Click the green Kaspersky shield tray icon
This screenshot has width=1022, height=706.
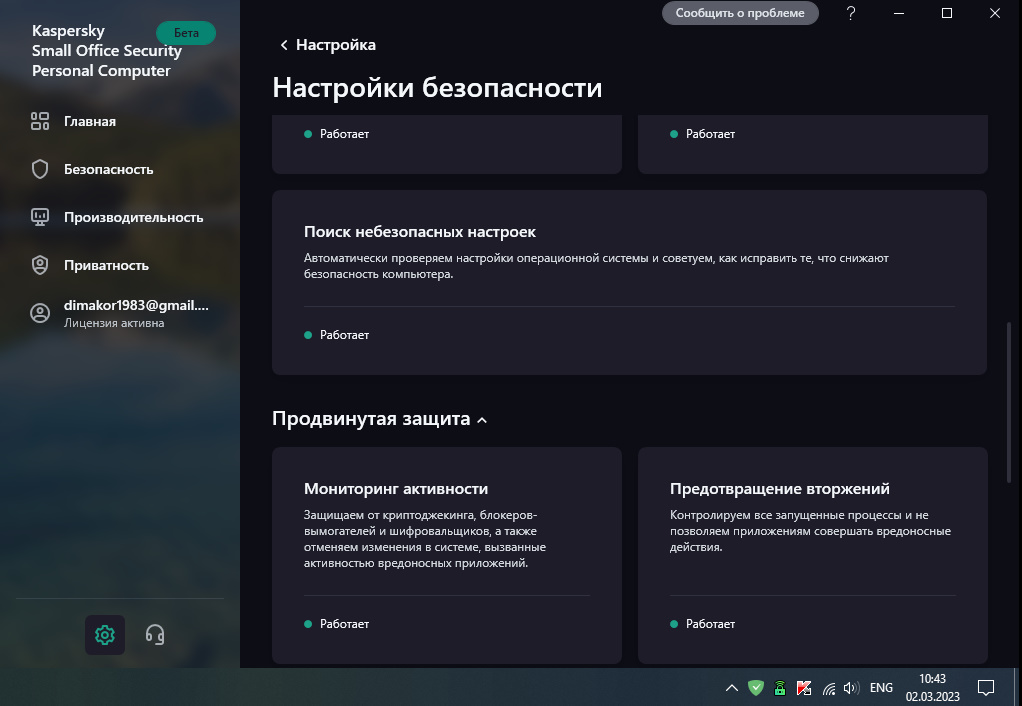755,688
